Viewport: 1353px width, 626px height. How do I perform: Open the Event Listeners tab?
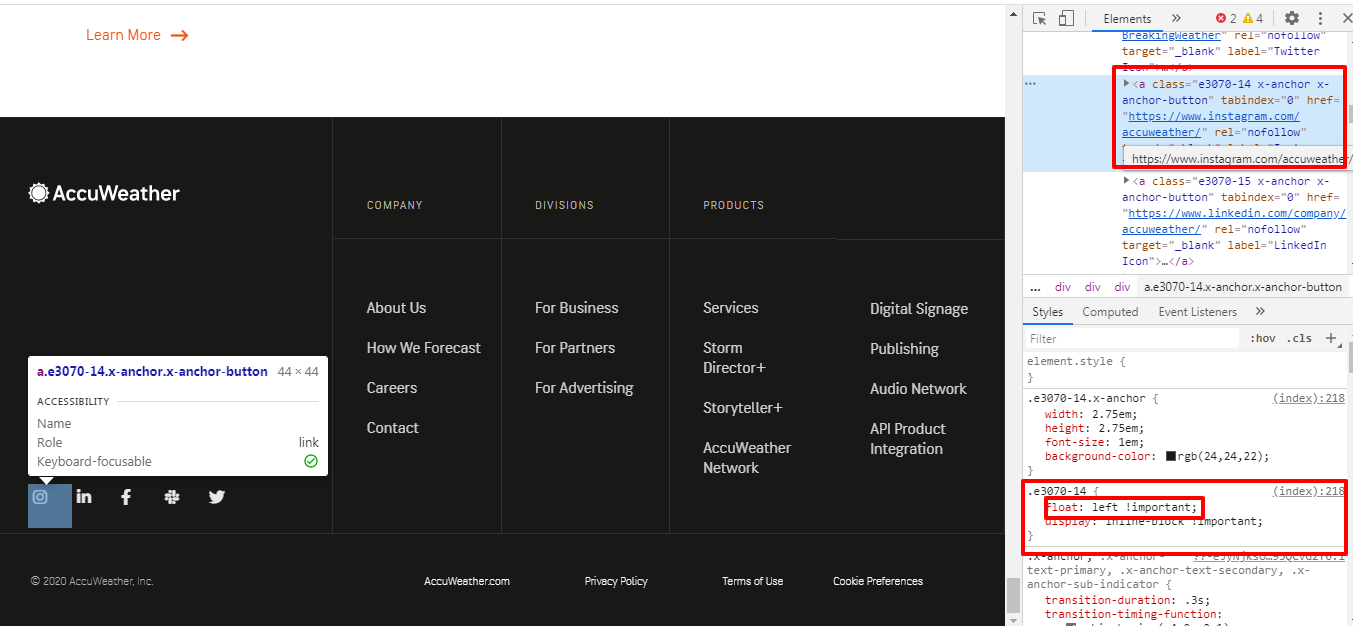tap(1197, 312)
